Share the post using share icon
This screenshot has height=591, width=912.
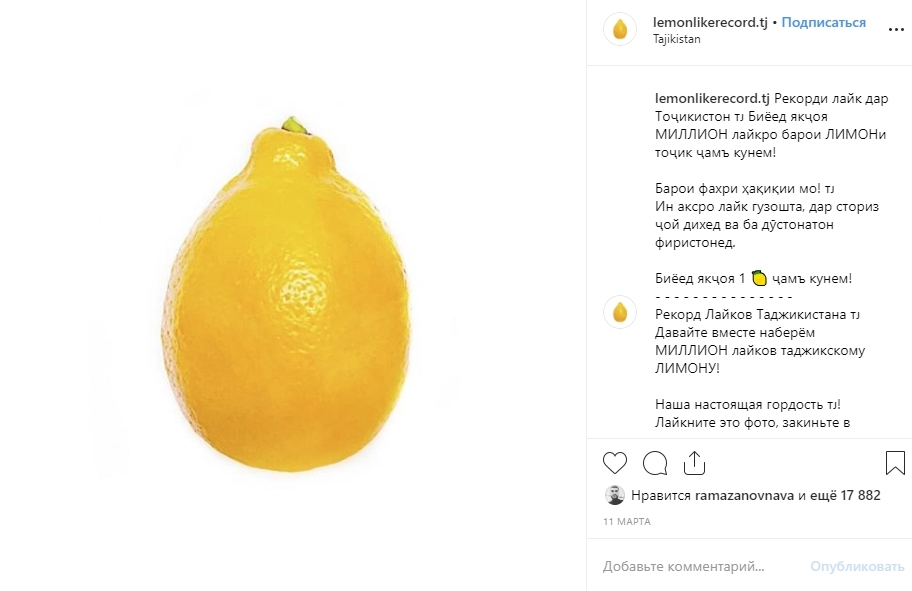695,463
